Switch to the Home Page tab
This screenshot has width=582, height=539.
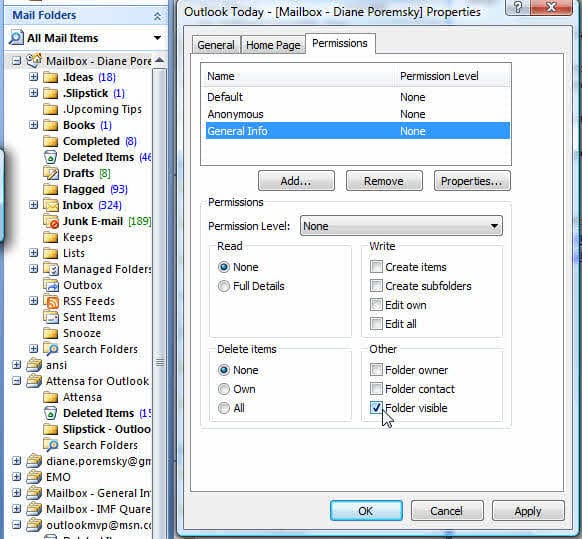pos(273,45)
